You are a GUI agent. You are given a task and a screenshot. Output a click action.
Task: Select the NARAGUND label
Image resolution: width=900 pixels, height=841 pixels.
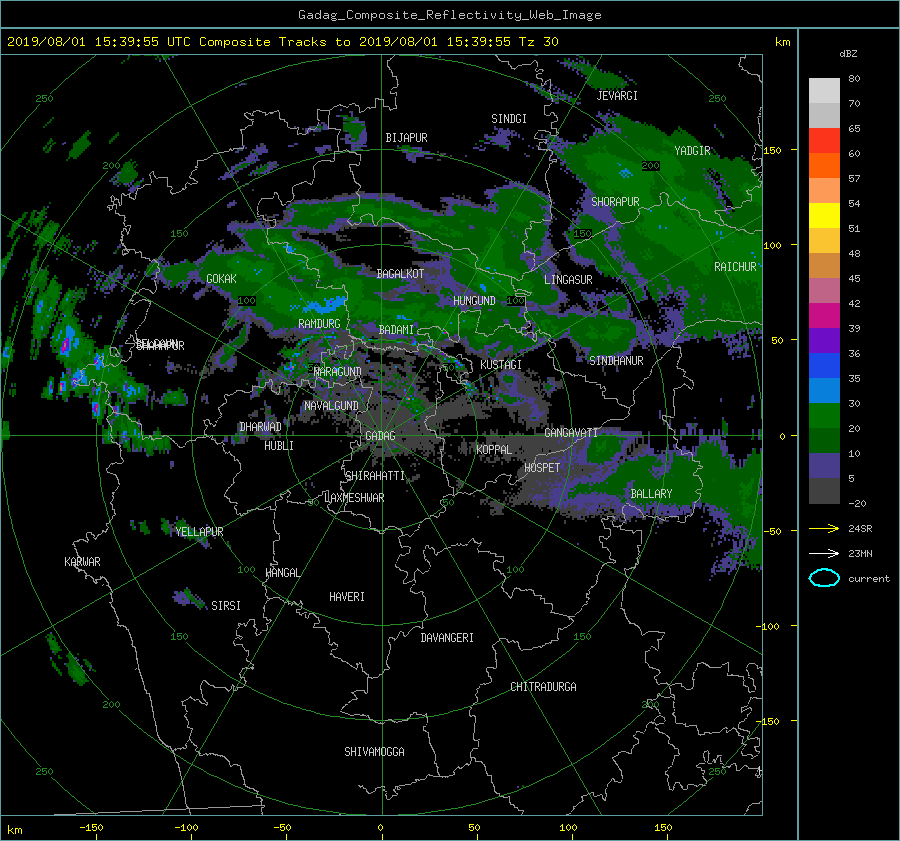click(x=338, y=372)
